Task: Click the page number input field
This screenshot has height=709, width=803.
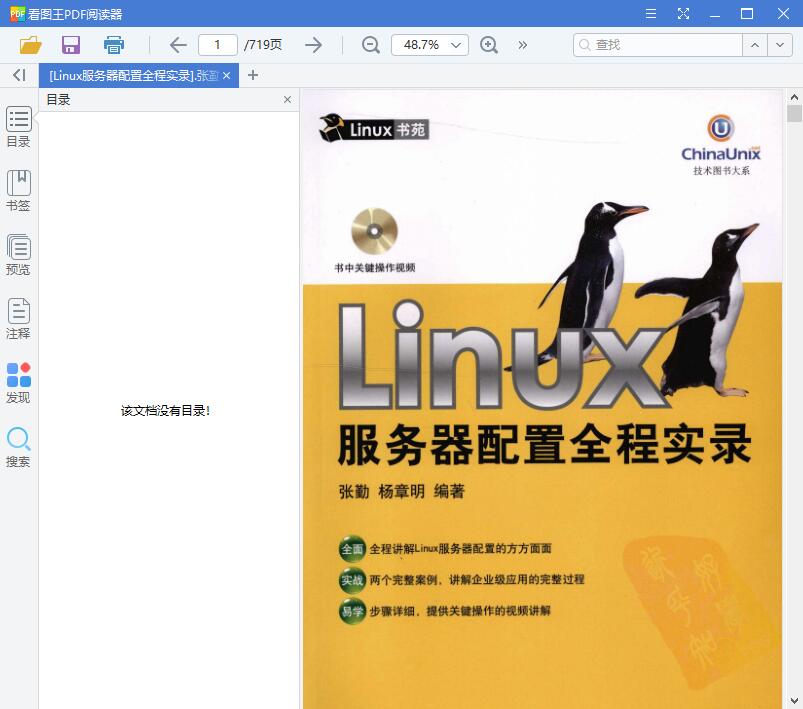Action: coord(218,45)
